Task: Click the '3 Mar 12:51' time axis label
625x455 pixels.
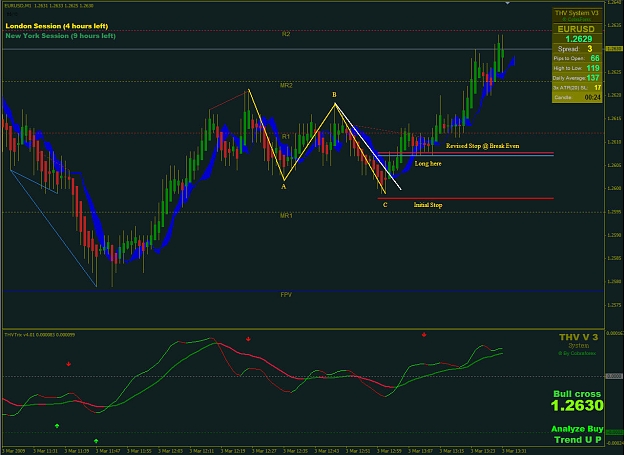Action: [x=358, y=451]
